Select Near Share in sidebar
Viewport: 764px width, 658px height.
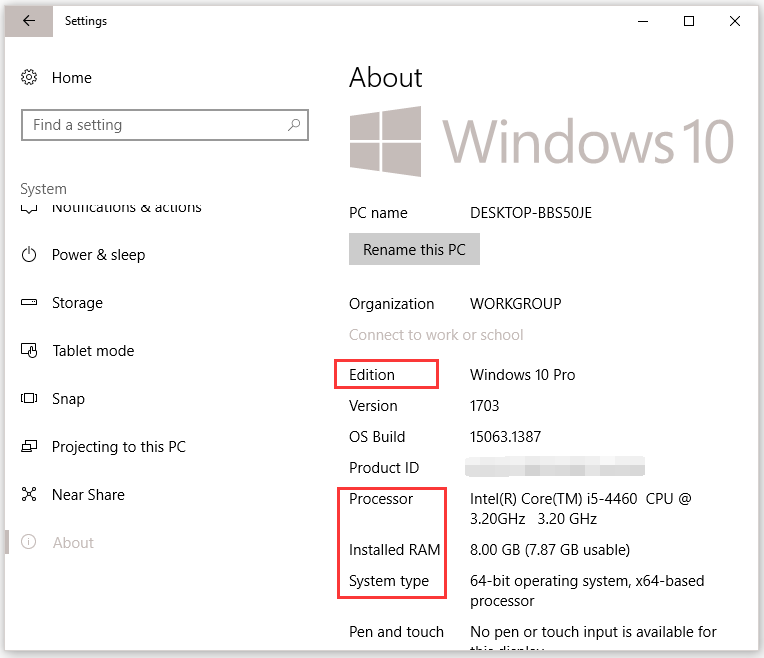click(x=88, y=495)
